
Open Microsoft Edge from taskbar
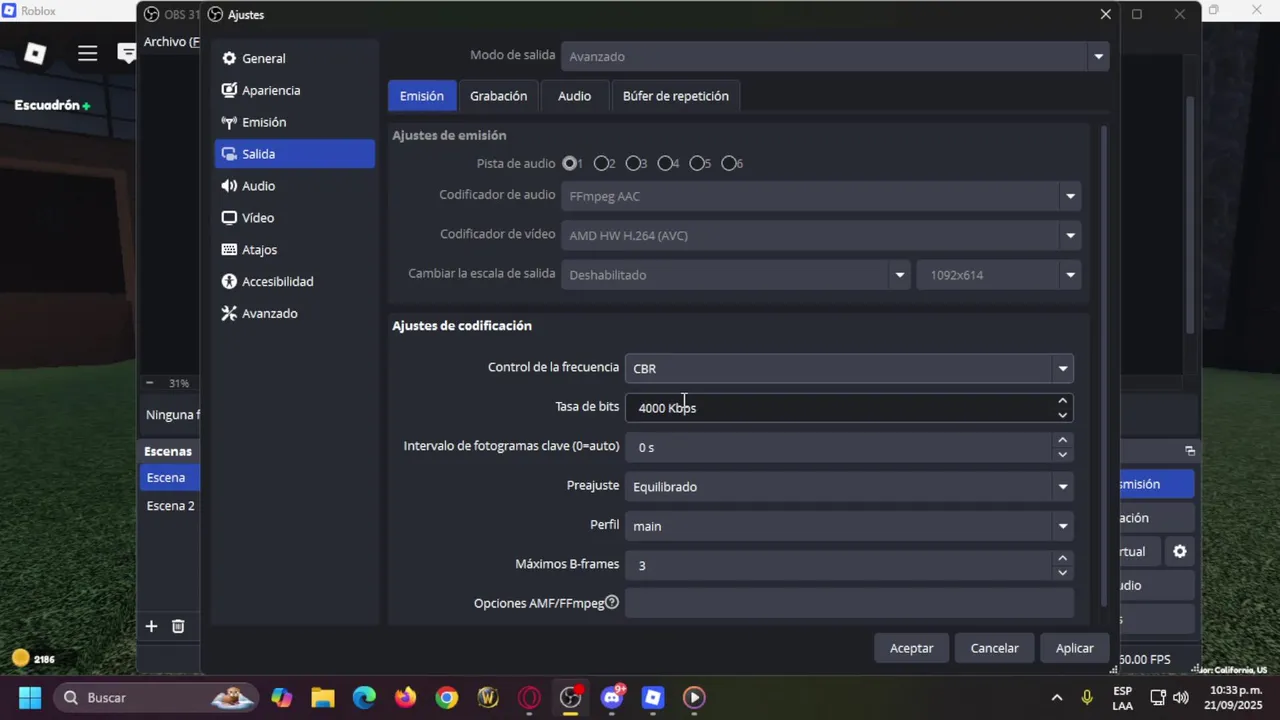click(364, 697)
